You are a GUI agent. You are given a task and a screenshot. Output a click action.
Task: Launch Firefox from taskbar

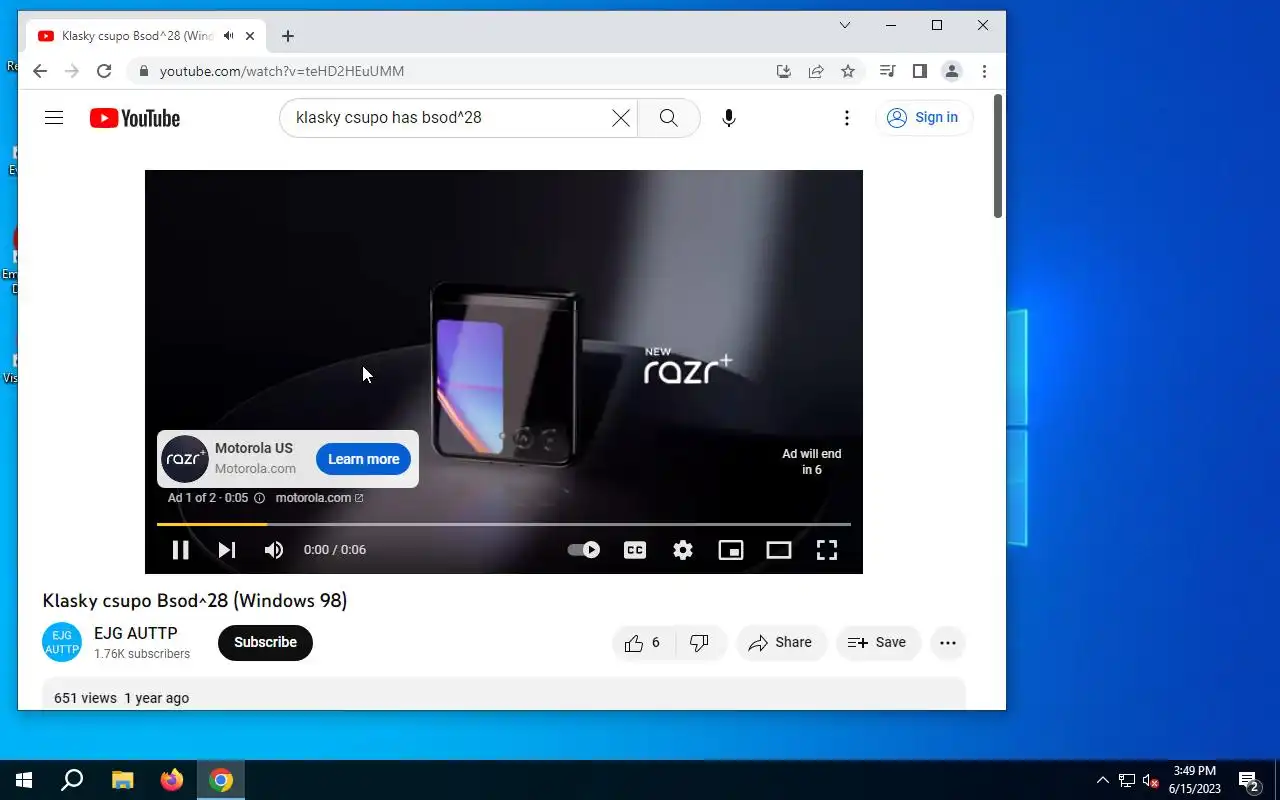click(172, 780)
